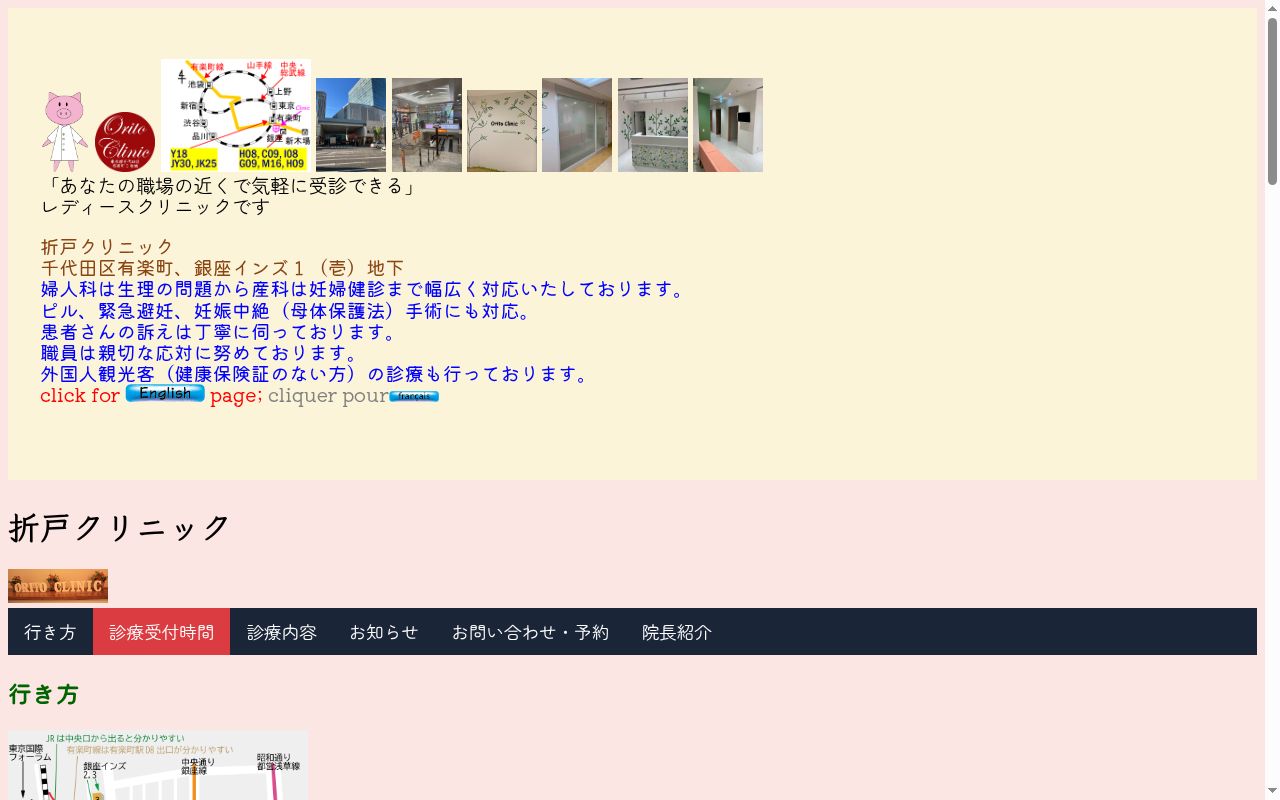This screenshot has width=1280, height=800.
Task: Open the reception counter photo
Action: coord(653,125)
